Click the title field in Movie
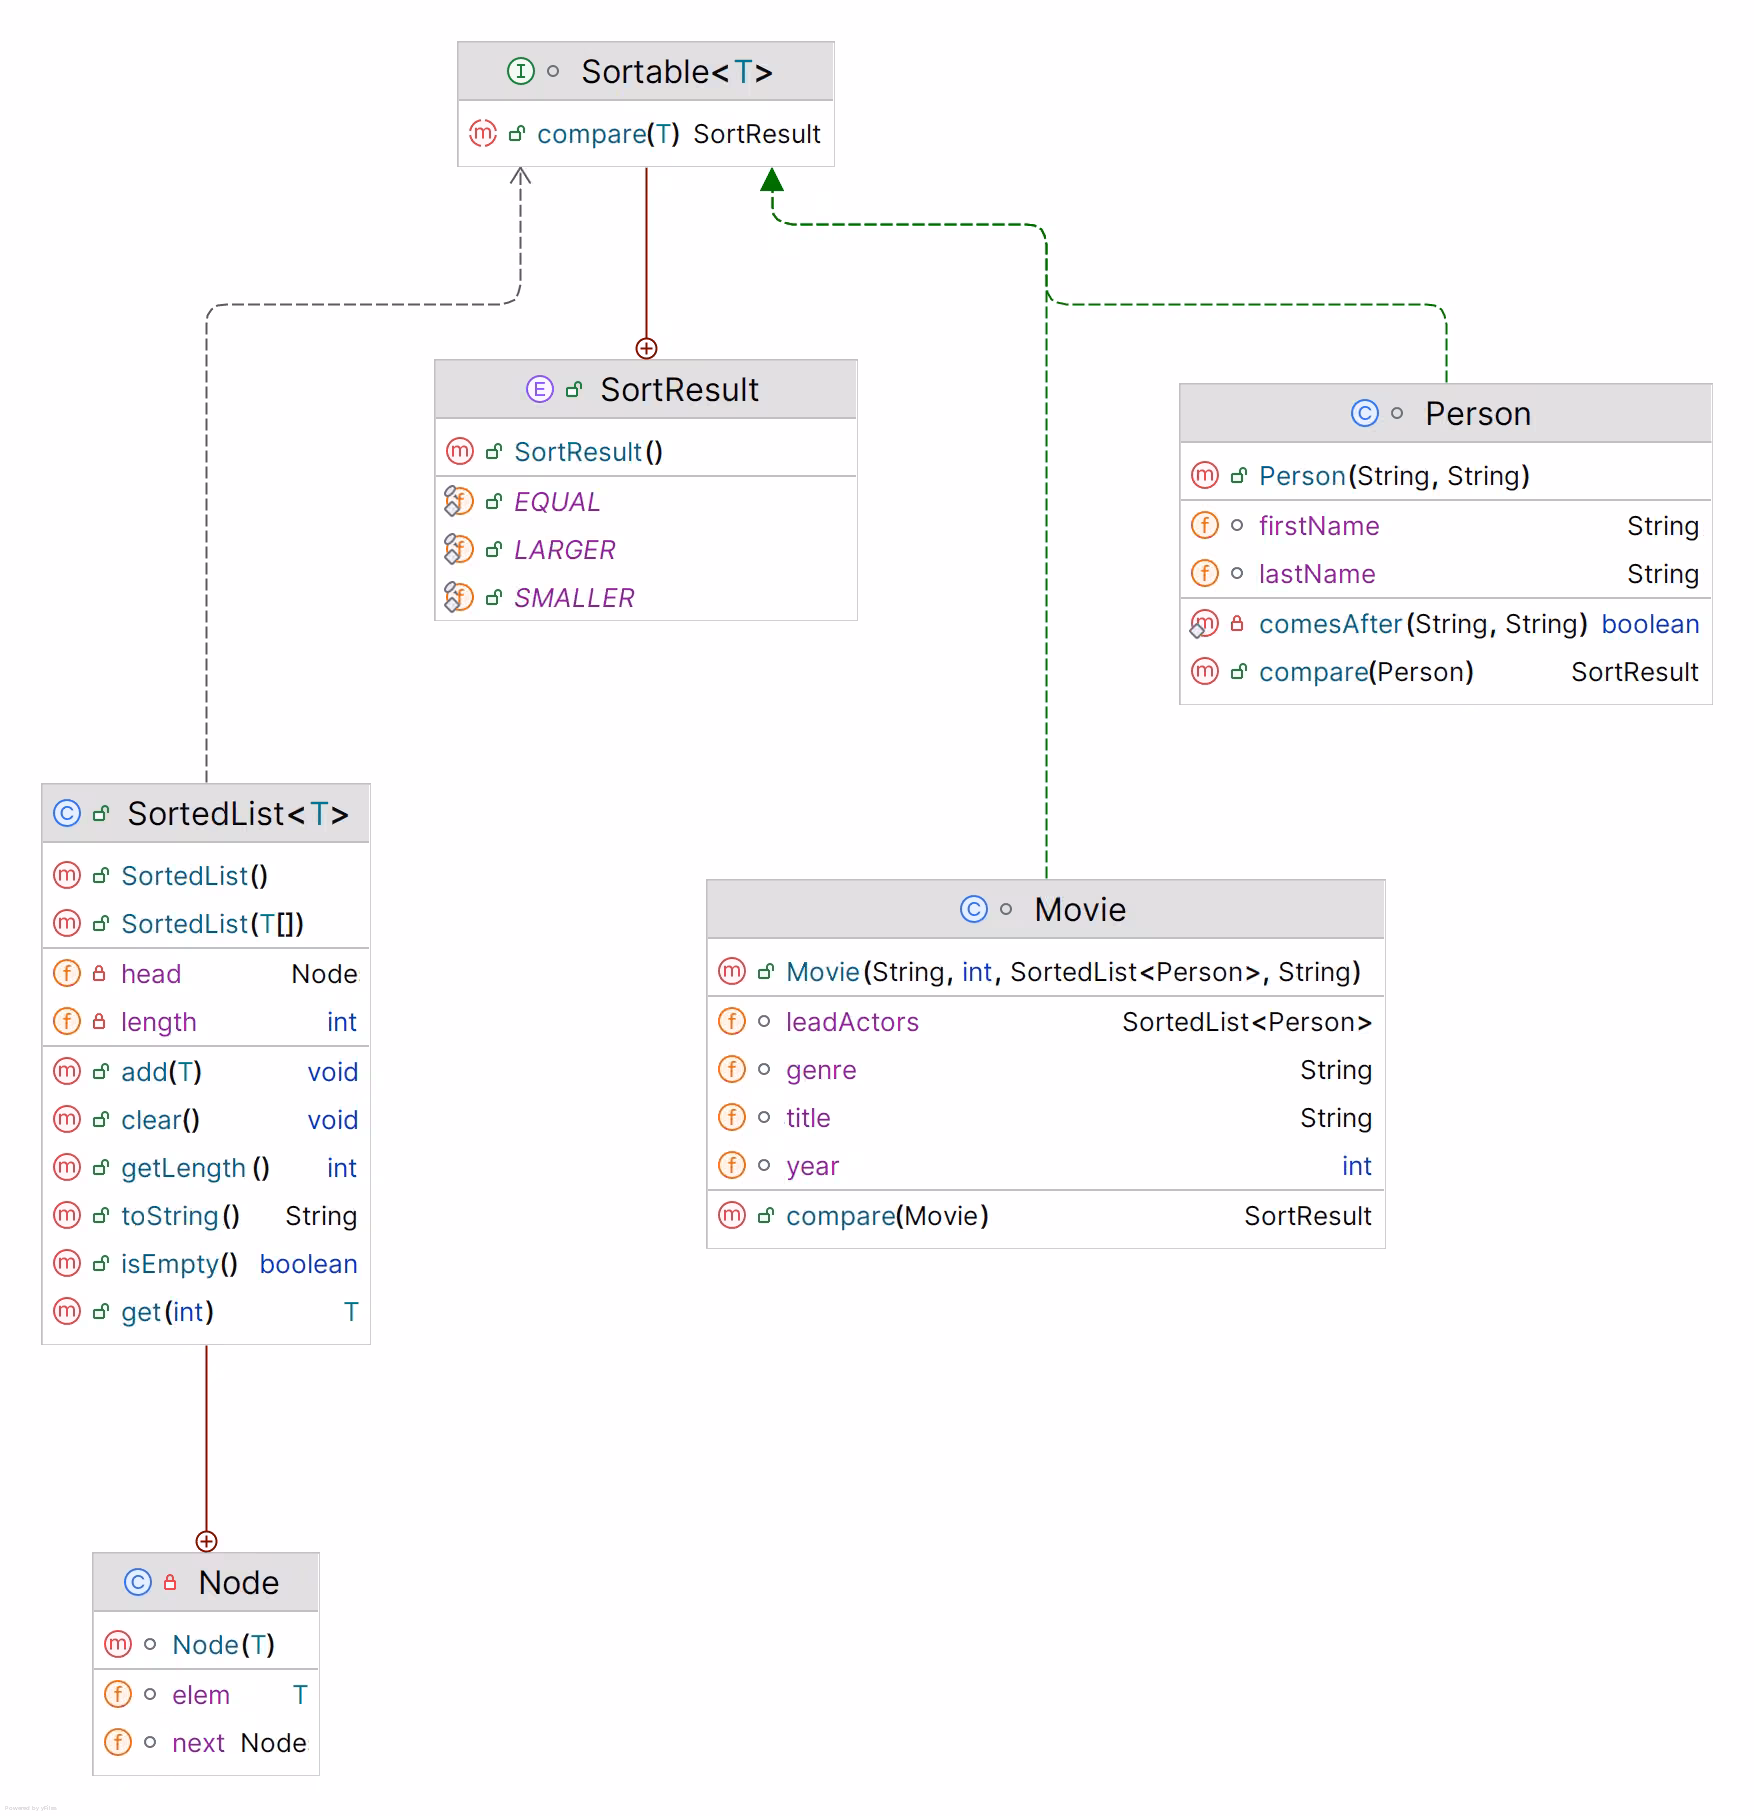1754x1816 pixels. (x=808, y=1118)
